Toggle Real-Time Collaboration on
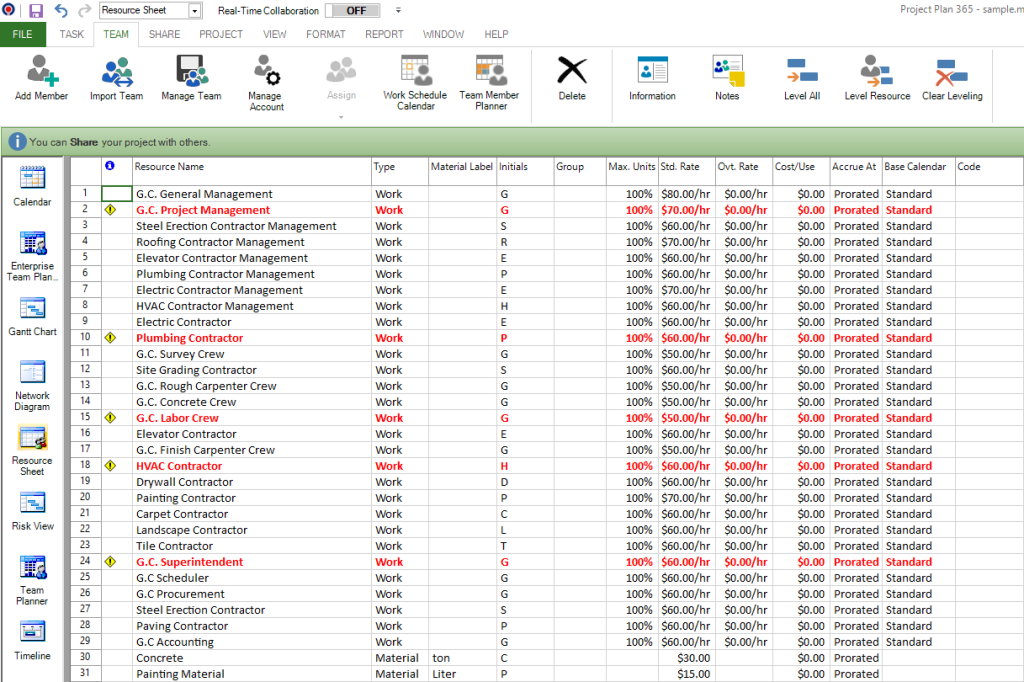This screenshot has width=1024, height=682. (x=352, y=10)
